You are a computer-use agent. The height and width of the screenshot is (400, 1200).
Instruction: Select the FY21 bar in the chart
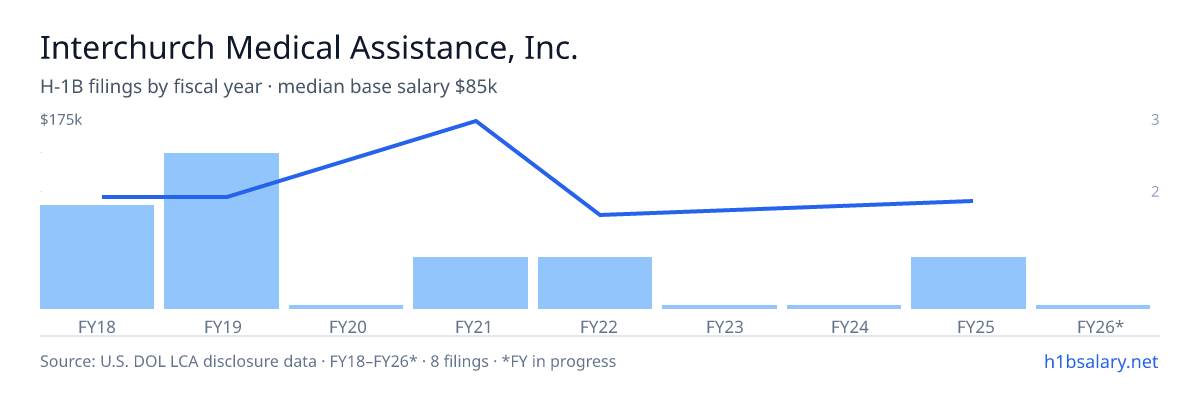tap(470, 283)
